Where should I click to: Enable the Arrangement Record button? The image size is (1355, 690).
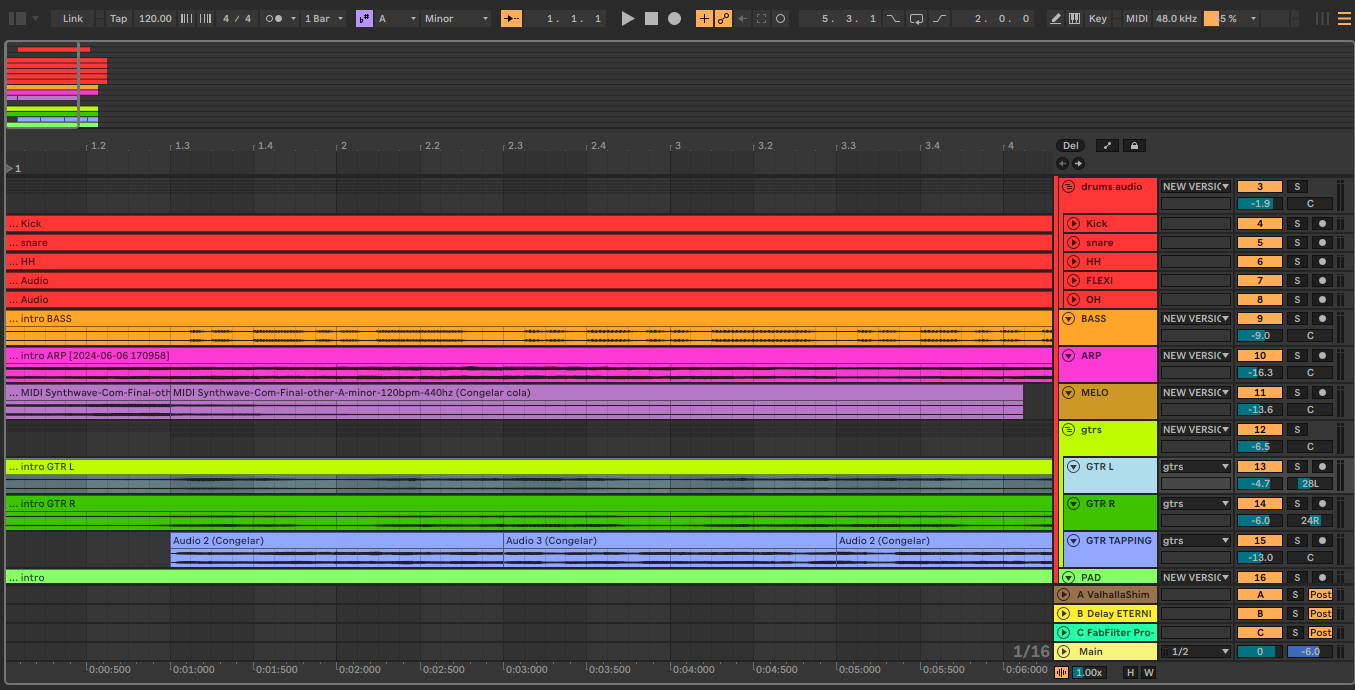click(674, 18)
